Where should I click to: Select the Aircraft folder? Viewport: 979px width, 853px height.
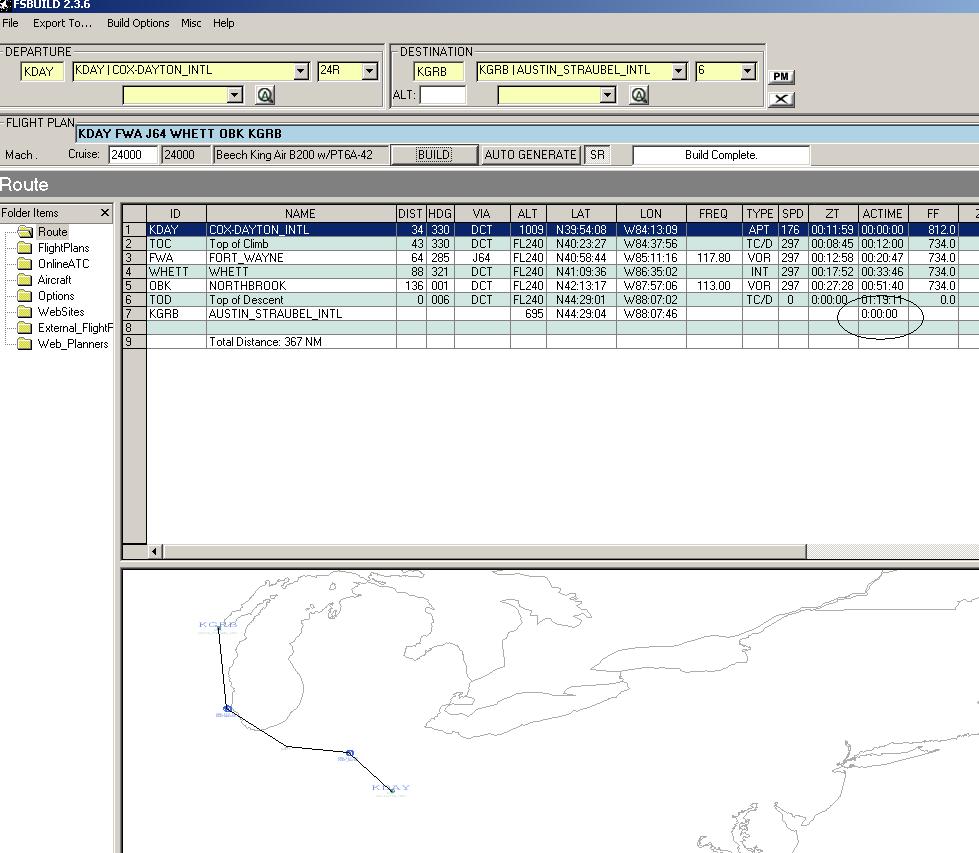click(54, 280)
